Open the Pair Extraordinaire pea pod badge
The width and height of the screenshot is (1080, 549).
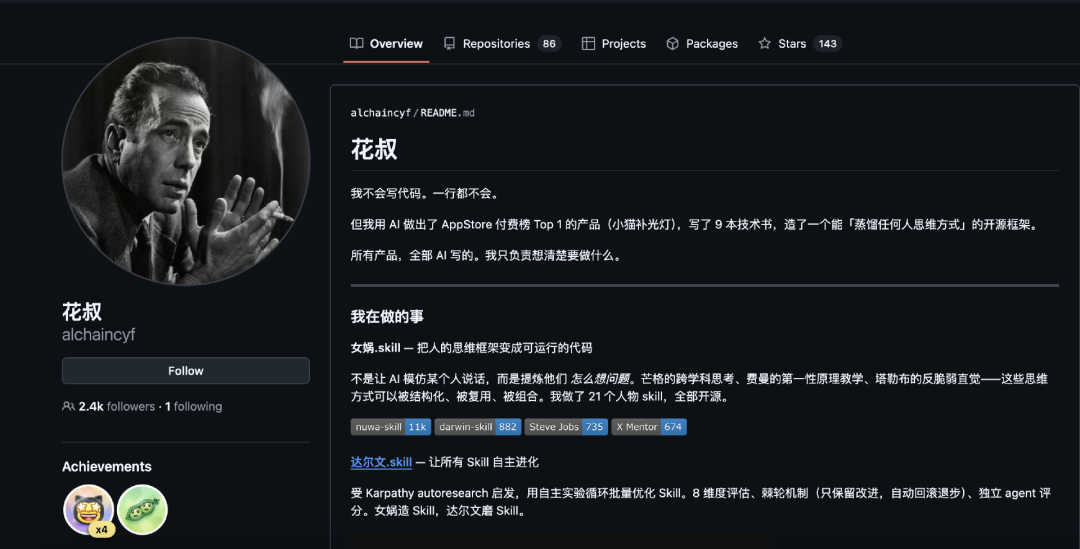point(143,510)
